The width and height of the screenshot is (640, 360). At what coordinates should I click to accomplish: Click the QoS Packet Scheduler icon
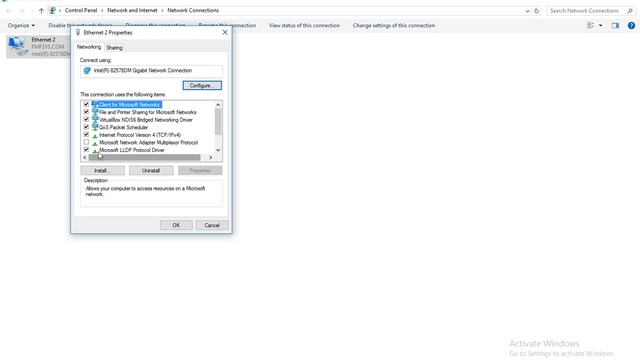[x=95, y=127]
